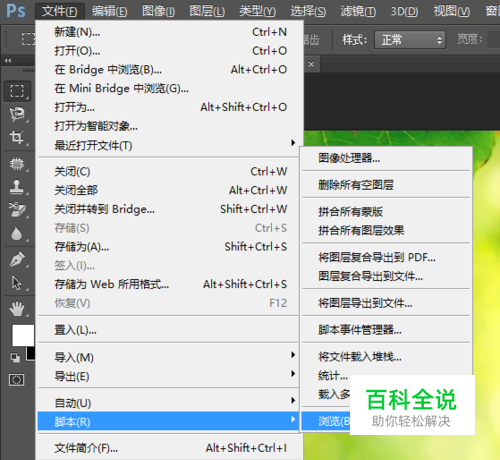Collapse the tools panel double arrow
The image size is (500, 460).
8,60
